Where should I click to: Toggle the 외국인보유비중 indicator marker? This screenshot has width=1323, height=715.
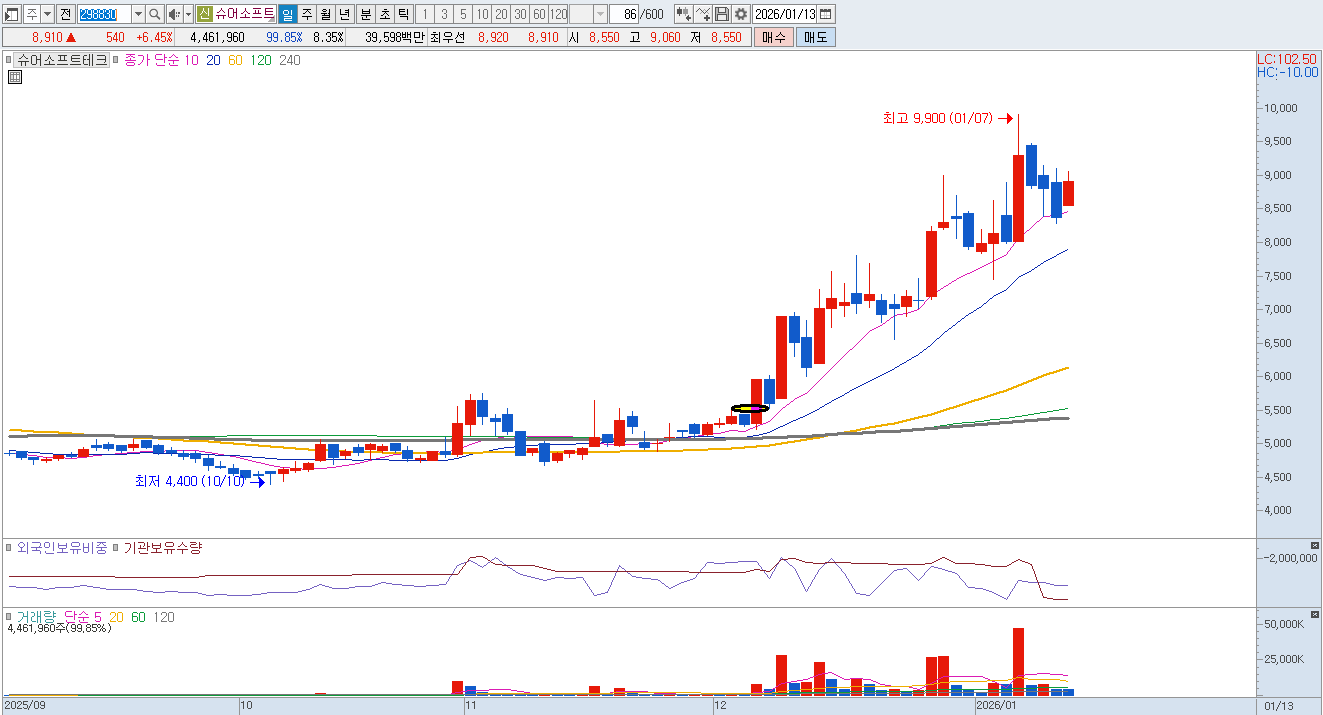[x=11, y=548]
